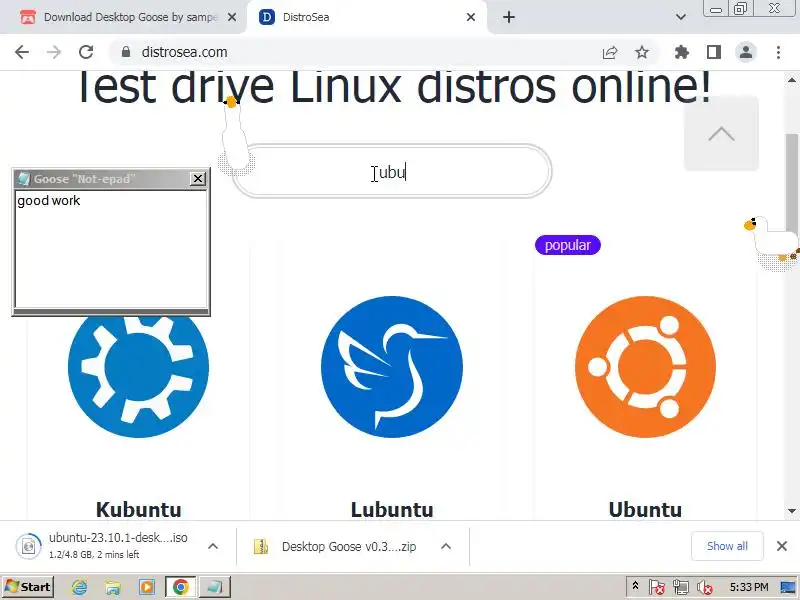The width and height of the screenshot is (800, 600).
Task: Click the popular badge on Ubuntu
Action: coord(568,245)
